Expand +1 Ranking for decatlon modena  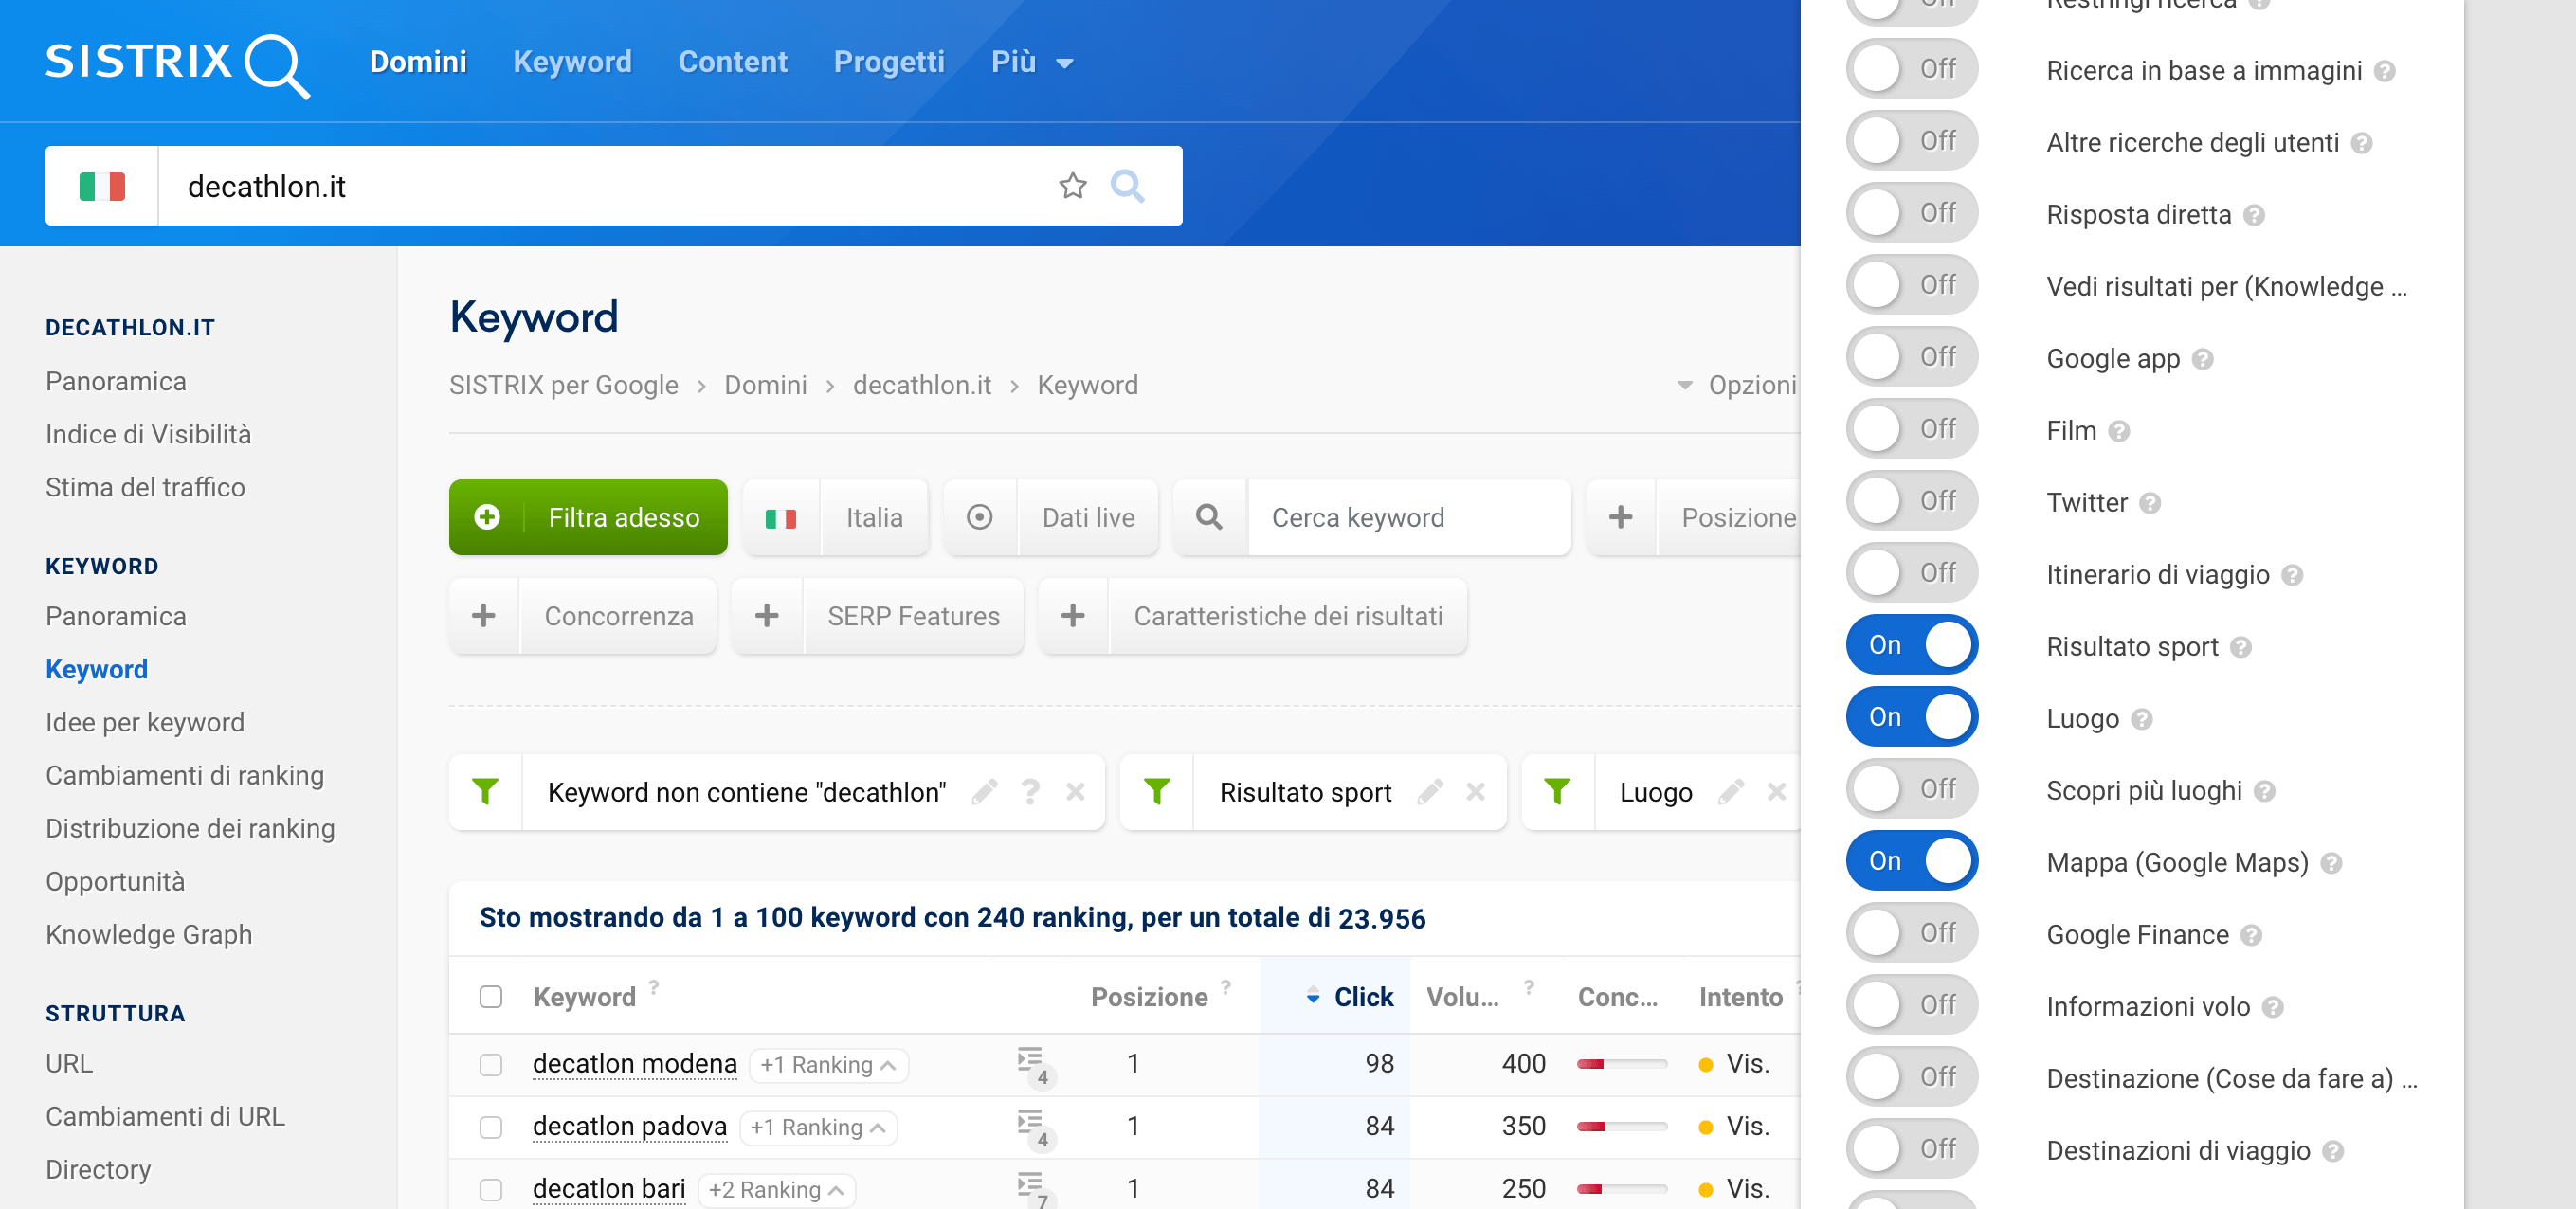point(828,1065)
